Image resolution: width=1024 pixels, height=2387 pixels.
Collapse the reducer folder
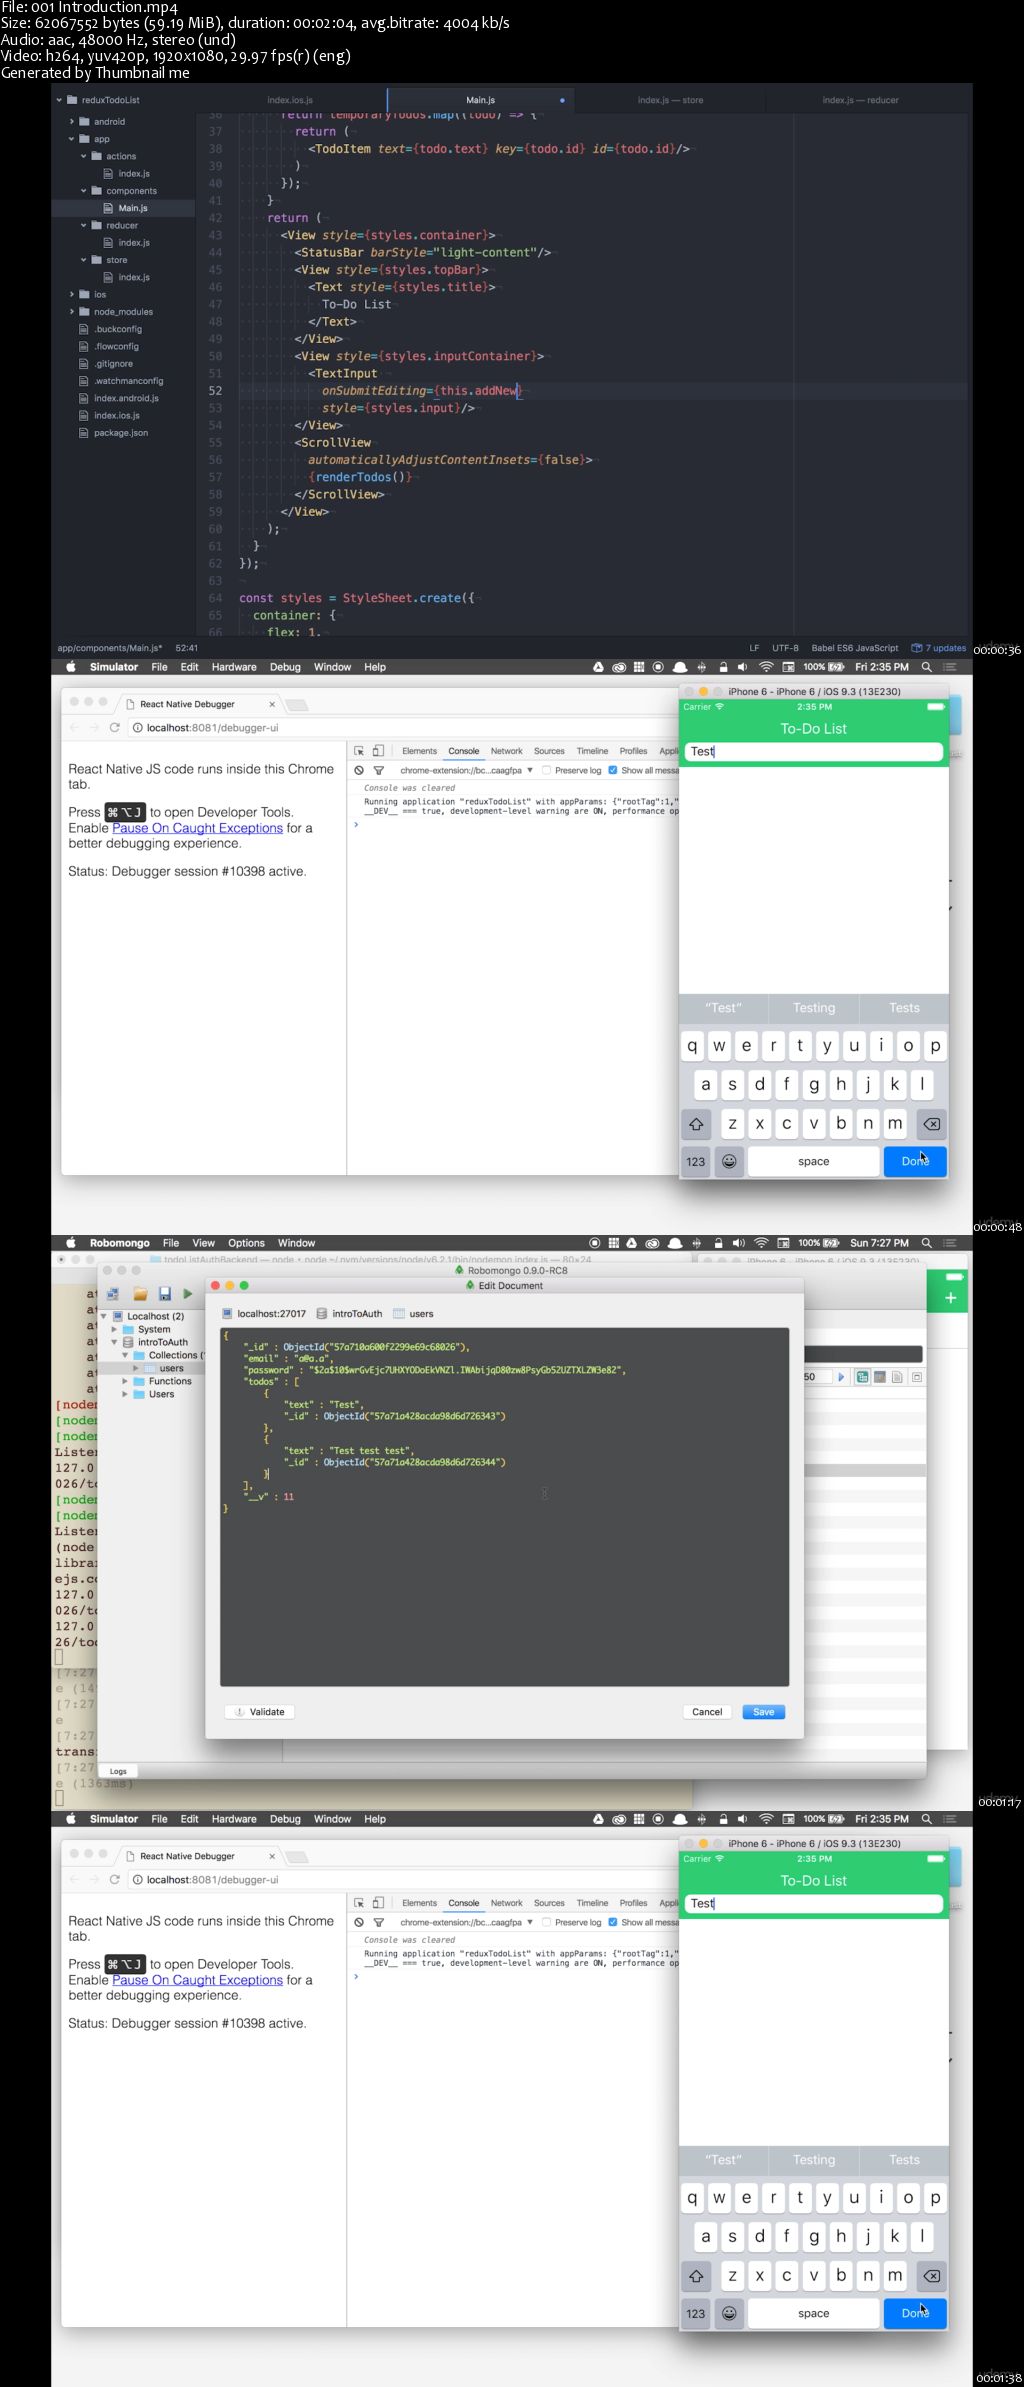click(84, 226)
